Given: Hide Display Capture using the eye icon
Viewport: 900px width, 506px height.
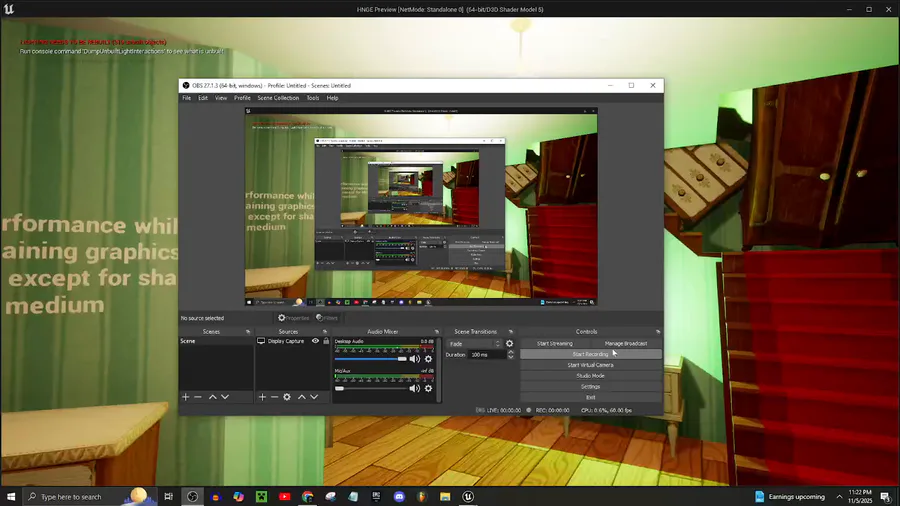Looking at the screenshot, I should [x=315, y=341].
